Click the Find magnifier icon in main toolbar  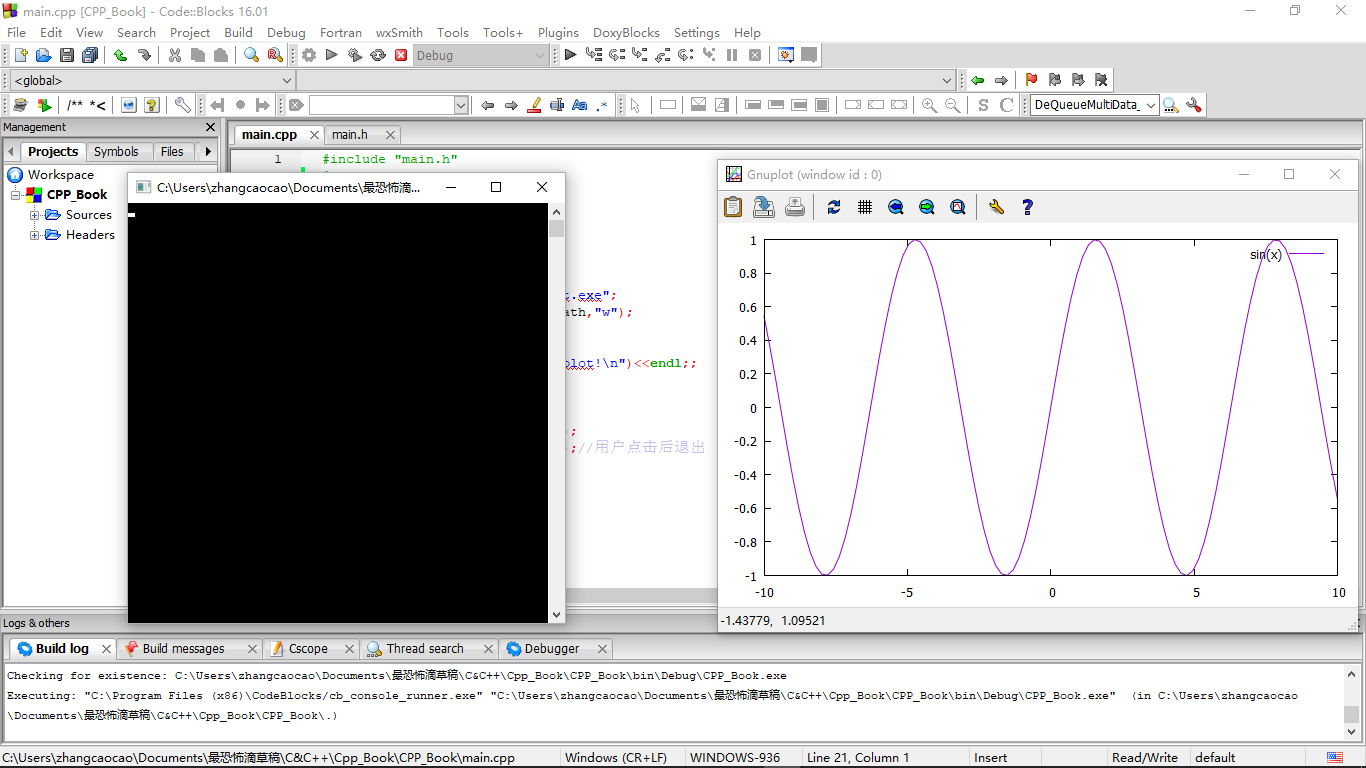point(251,56)
